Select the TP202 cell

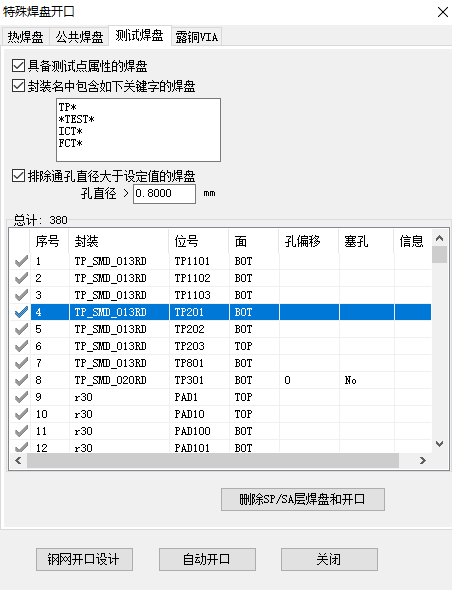(199, 329)
